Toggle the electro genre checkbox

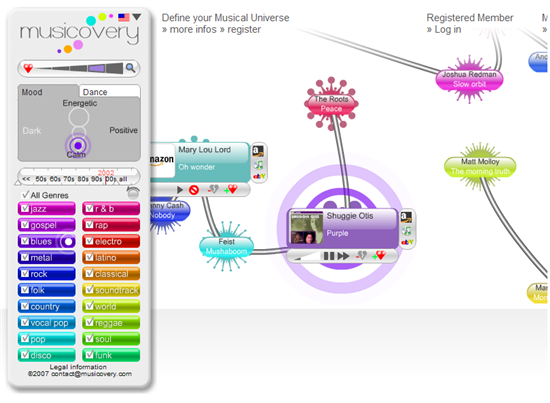[89, 241]
